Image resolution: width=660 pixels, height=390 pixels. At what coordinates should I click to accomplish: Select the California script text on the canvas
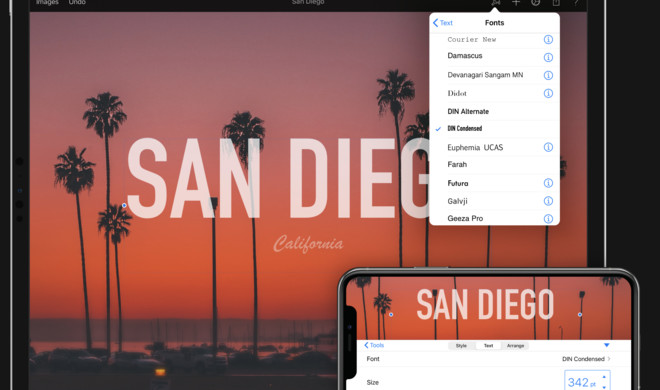click(x=308, y=244)
